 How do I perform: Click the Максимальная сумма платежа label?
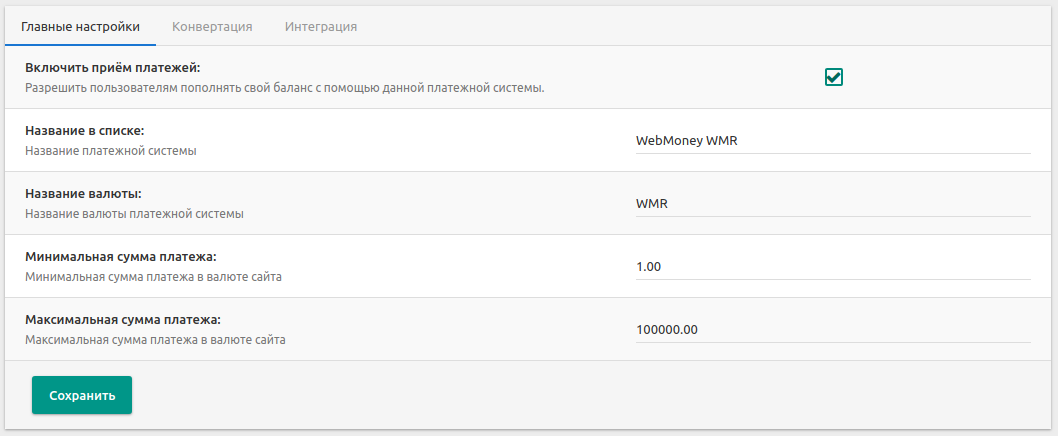click(122, 319)
